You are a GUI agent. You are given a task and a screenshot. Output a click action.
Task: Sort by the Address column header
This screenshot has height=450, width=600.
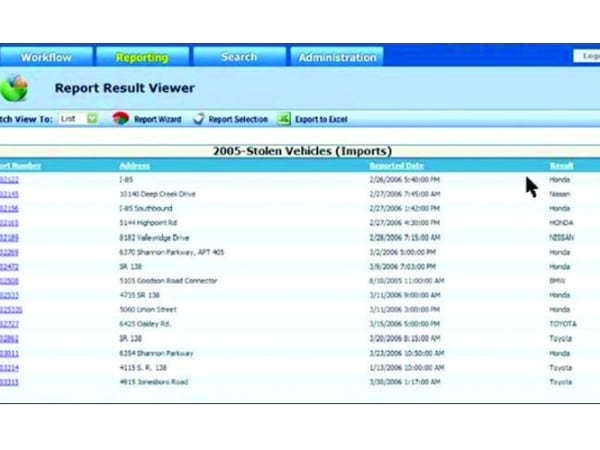pyautogui.click(x=135, y=165)
